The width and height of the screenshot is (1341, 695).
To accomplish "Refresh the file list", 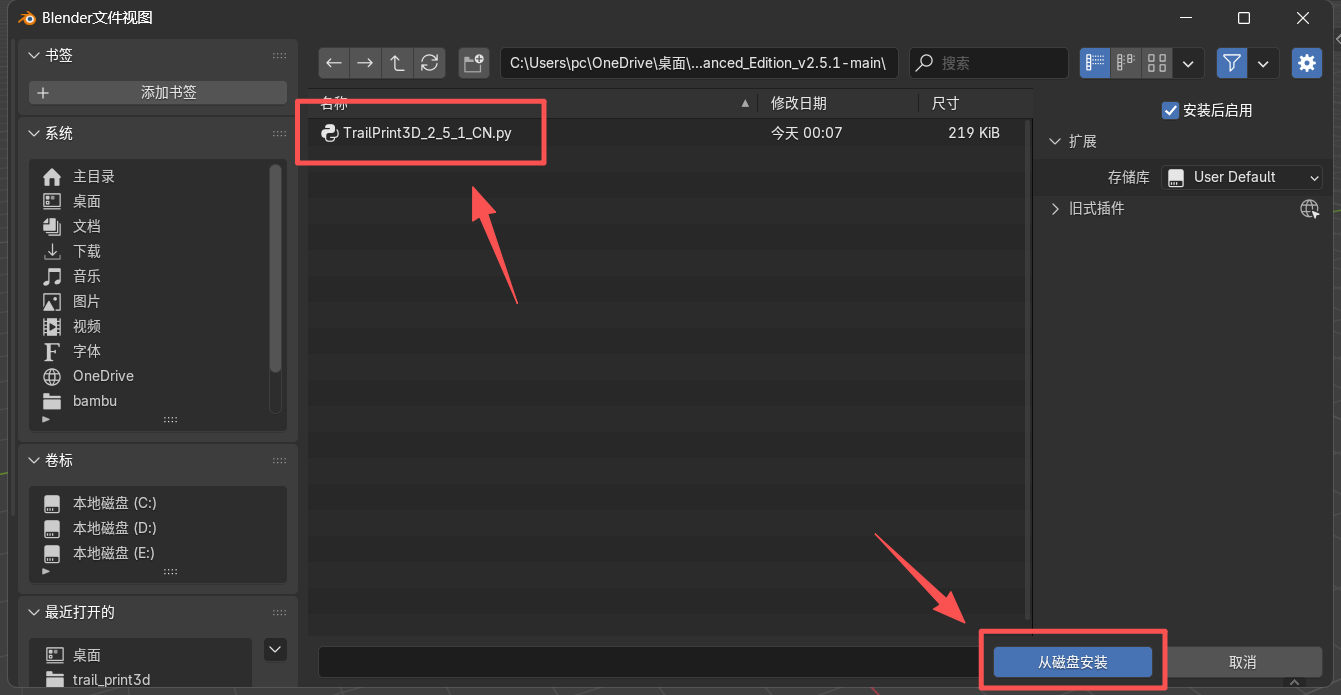I will (430, 63).
